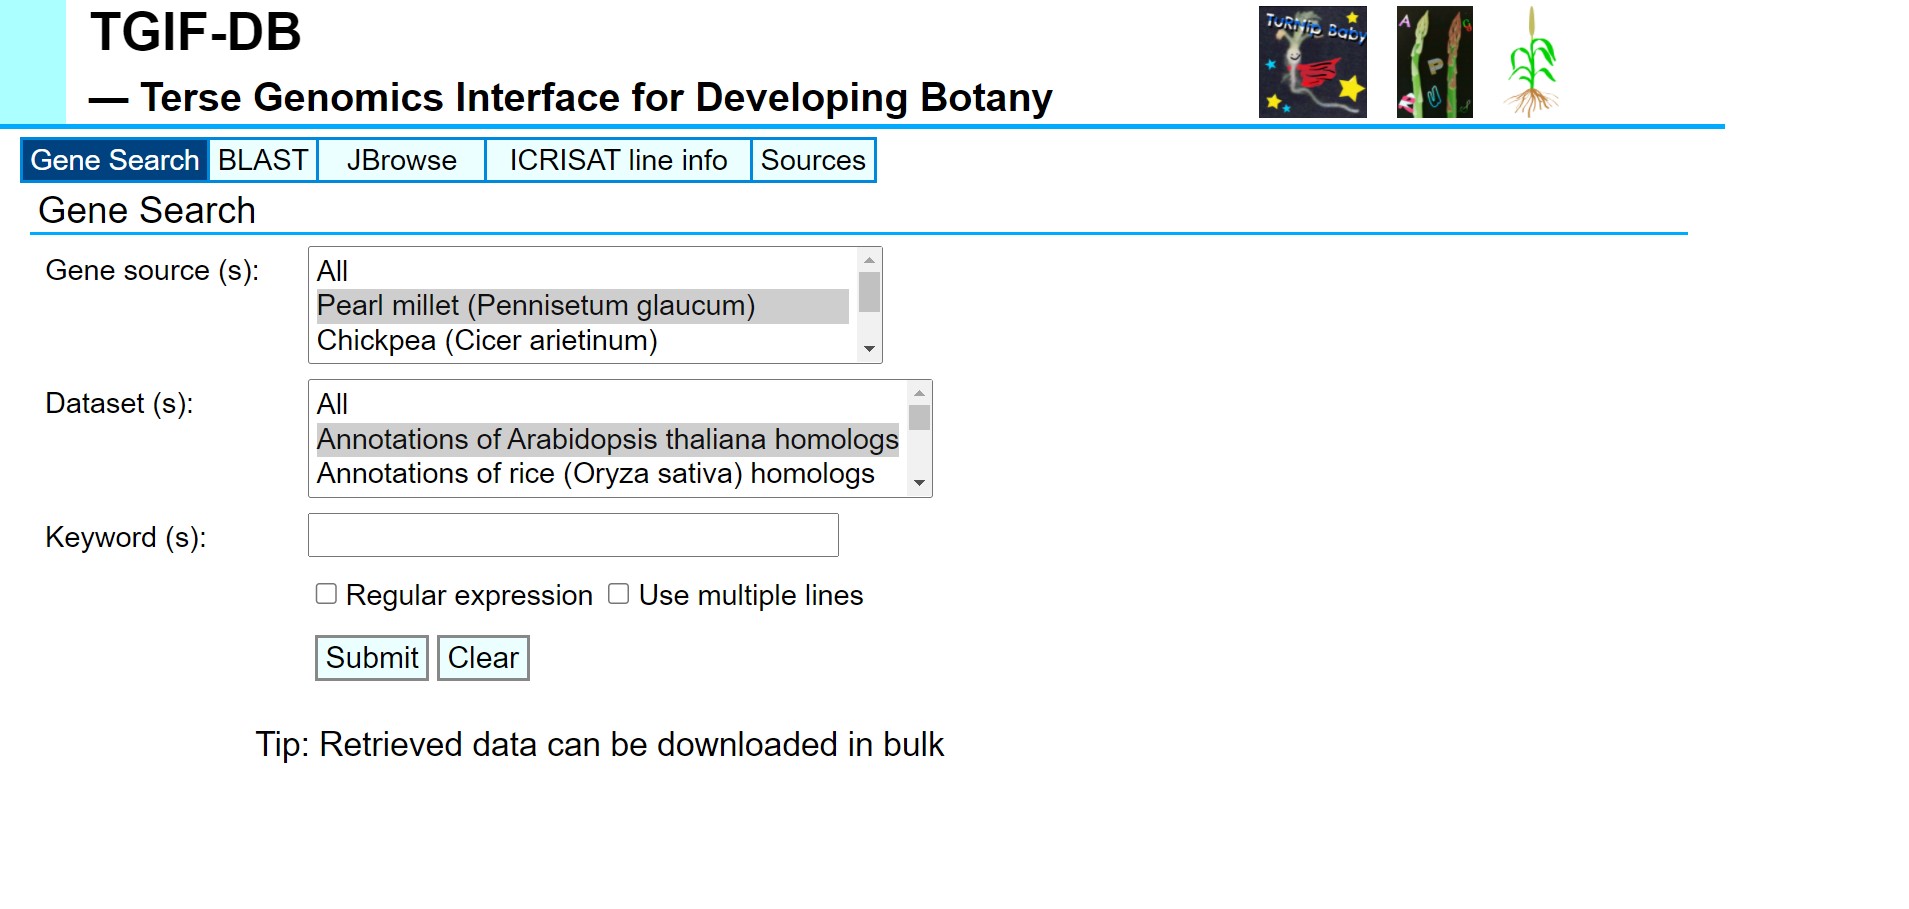The height and width of the screenshot is (909, 1909).
Task: Click Dataset list scroll-up arrow
Action: click(x=919, y=393)
